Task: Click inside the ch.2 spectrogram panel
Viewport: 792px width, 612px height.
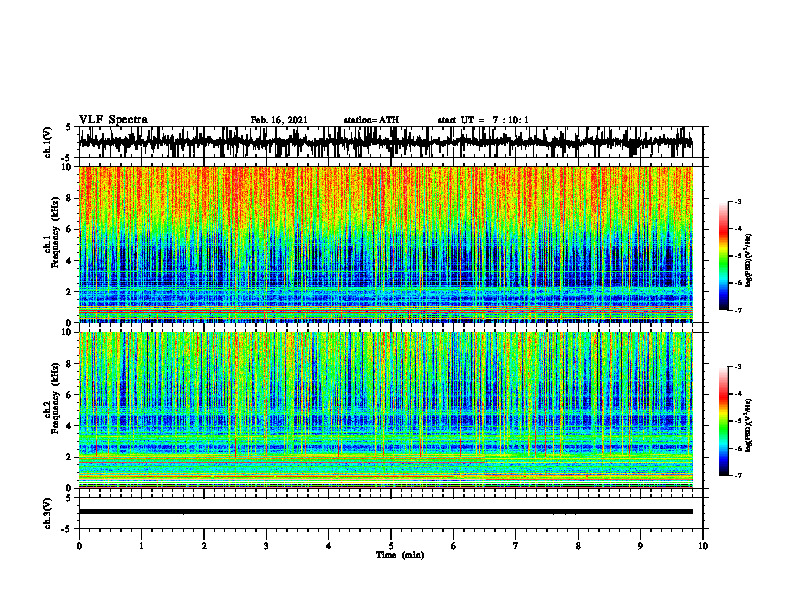Action: point(385,410)
